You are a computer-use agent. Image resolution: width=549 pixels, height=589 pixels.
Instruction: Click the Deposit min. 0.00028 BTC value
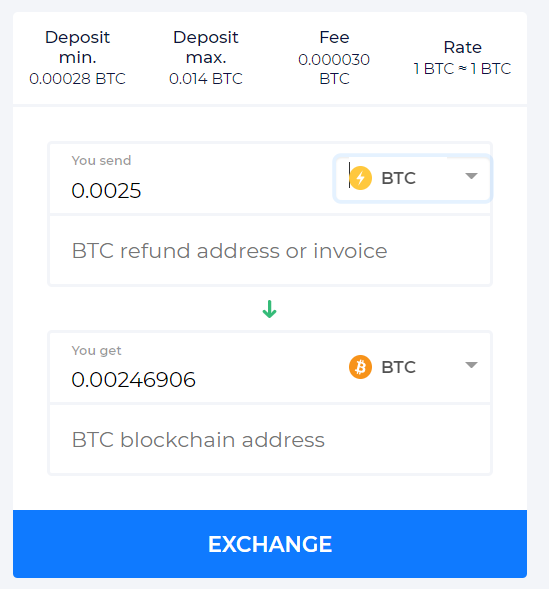pos(77,79)
